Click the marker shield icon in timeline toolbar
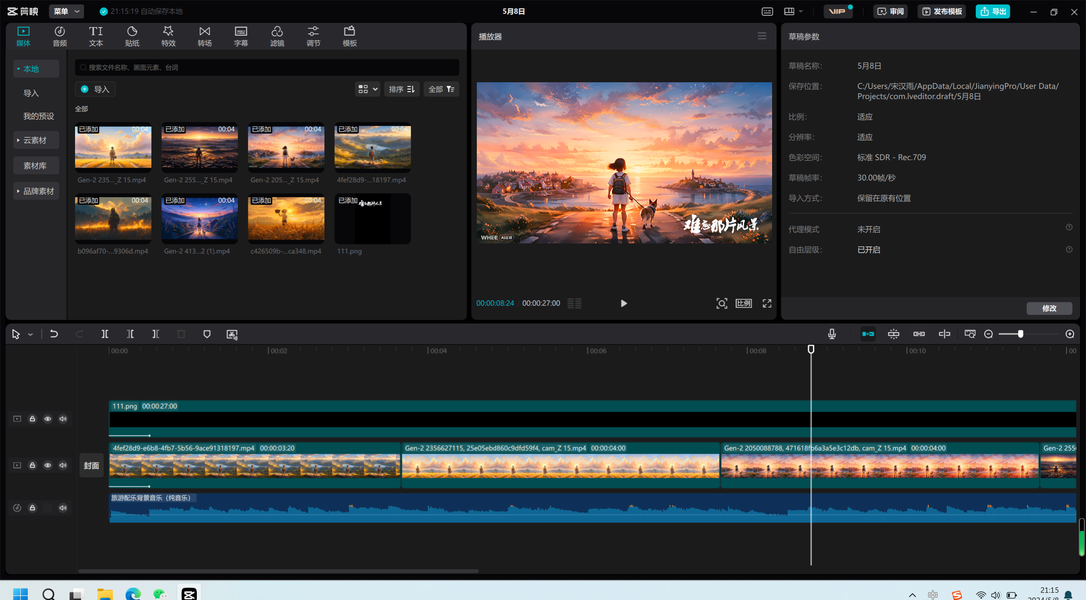The height and width of the screenshot is (600, 1086). 207,334
